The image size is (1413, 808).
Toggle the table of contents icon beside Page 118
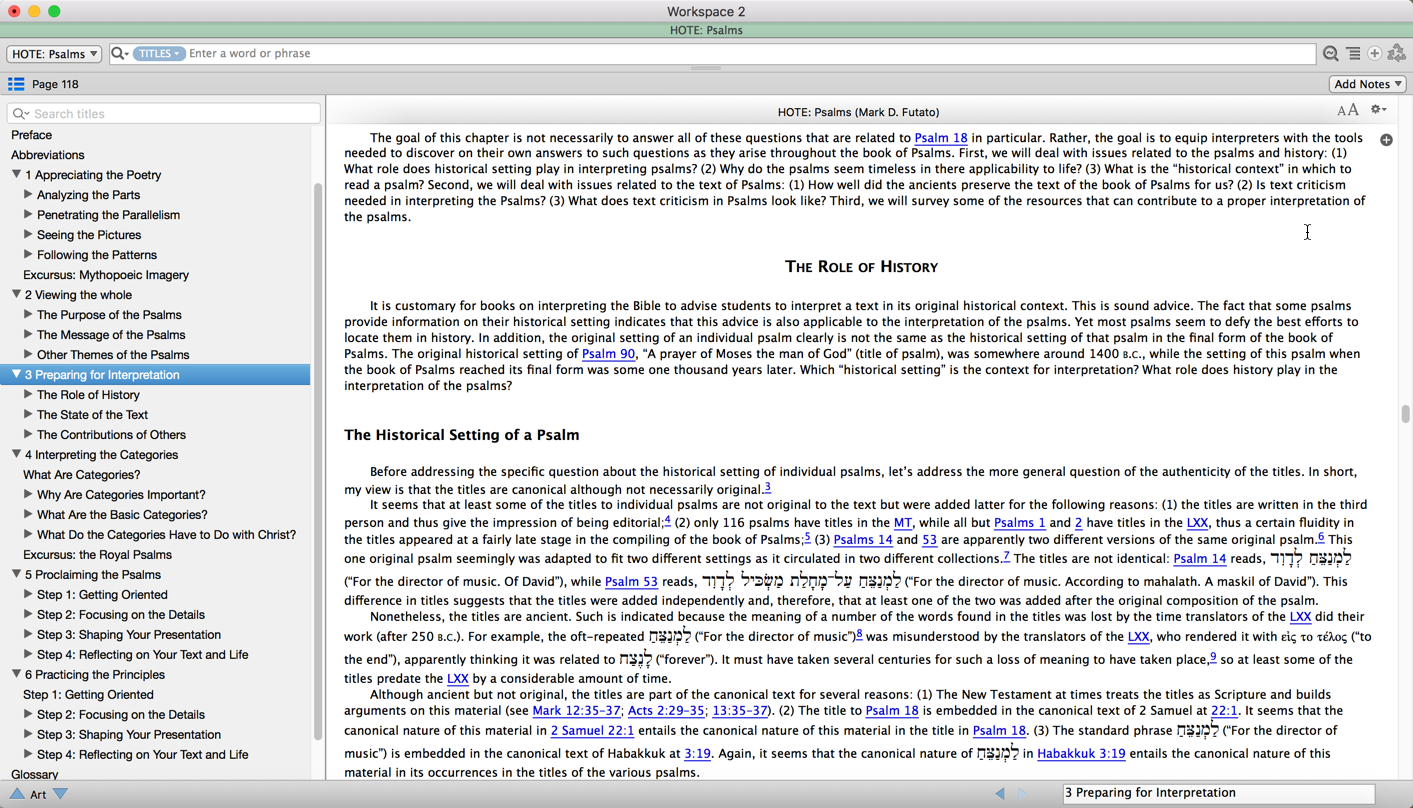coord(16,84)
